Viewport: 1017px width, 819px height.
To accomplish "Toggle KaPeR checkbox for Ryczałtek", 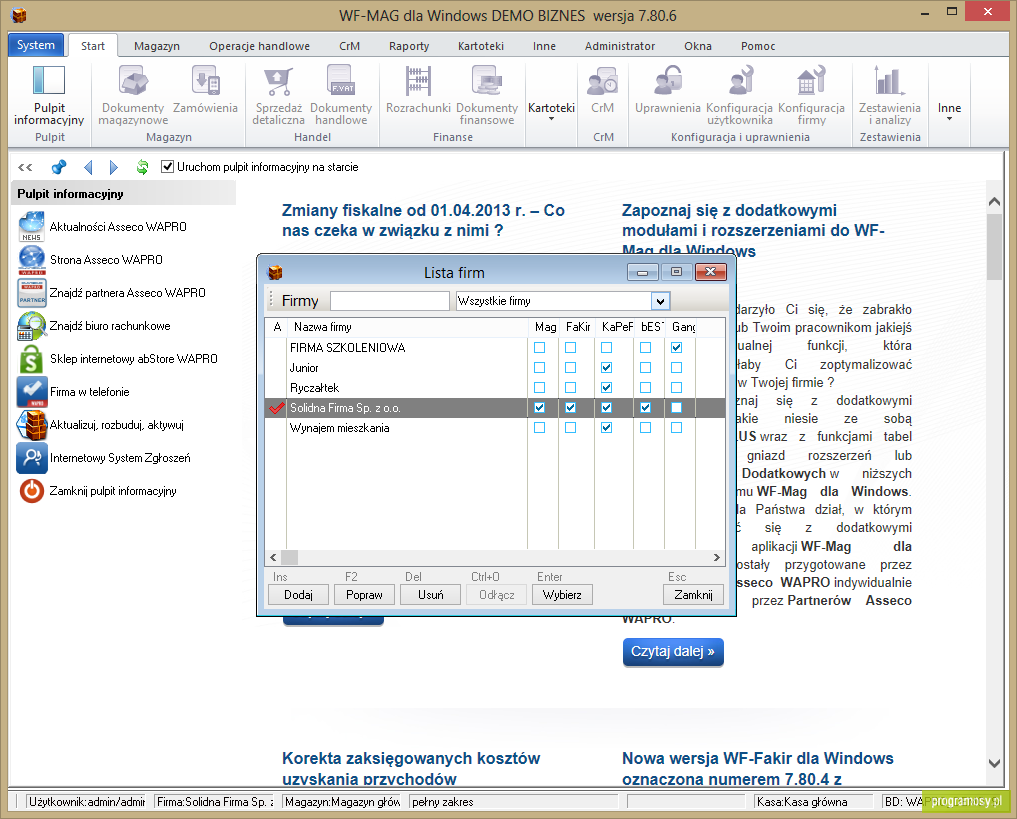I will (x=606, y=388).
